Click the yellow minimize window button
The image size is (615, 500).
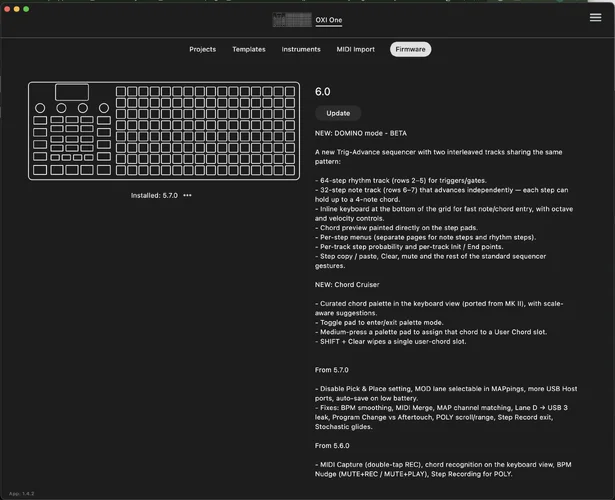[16, 9]
